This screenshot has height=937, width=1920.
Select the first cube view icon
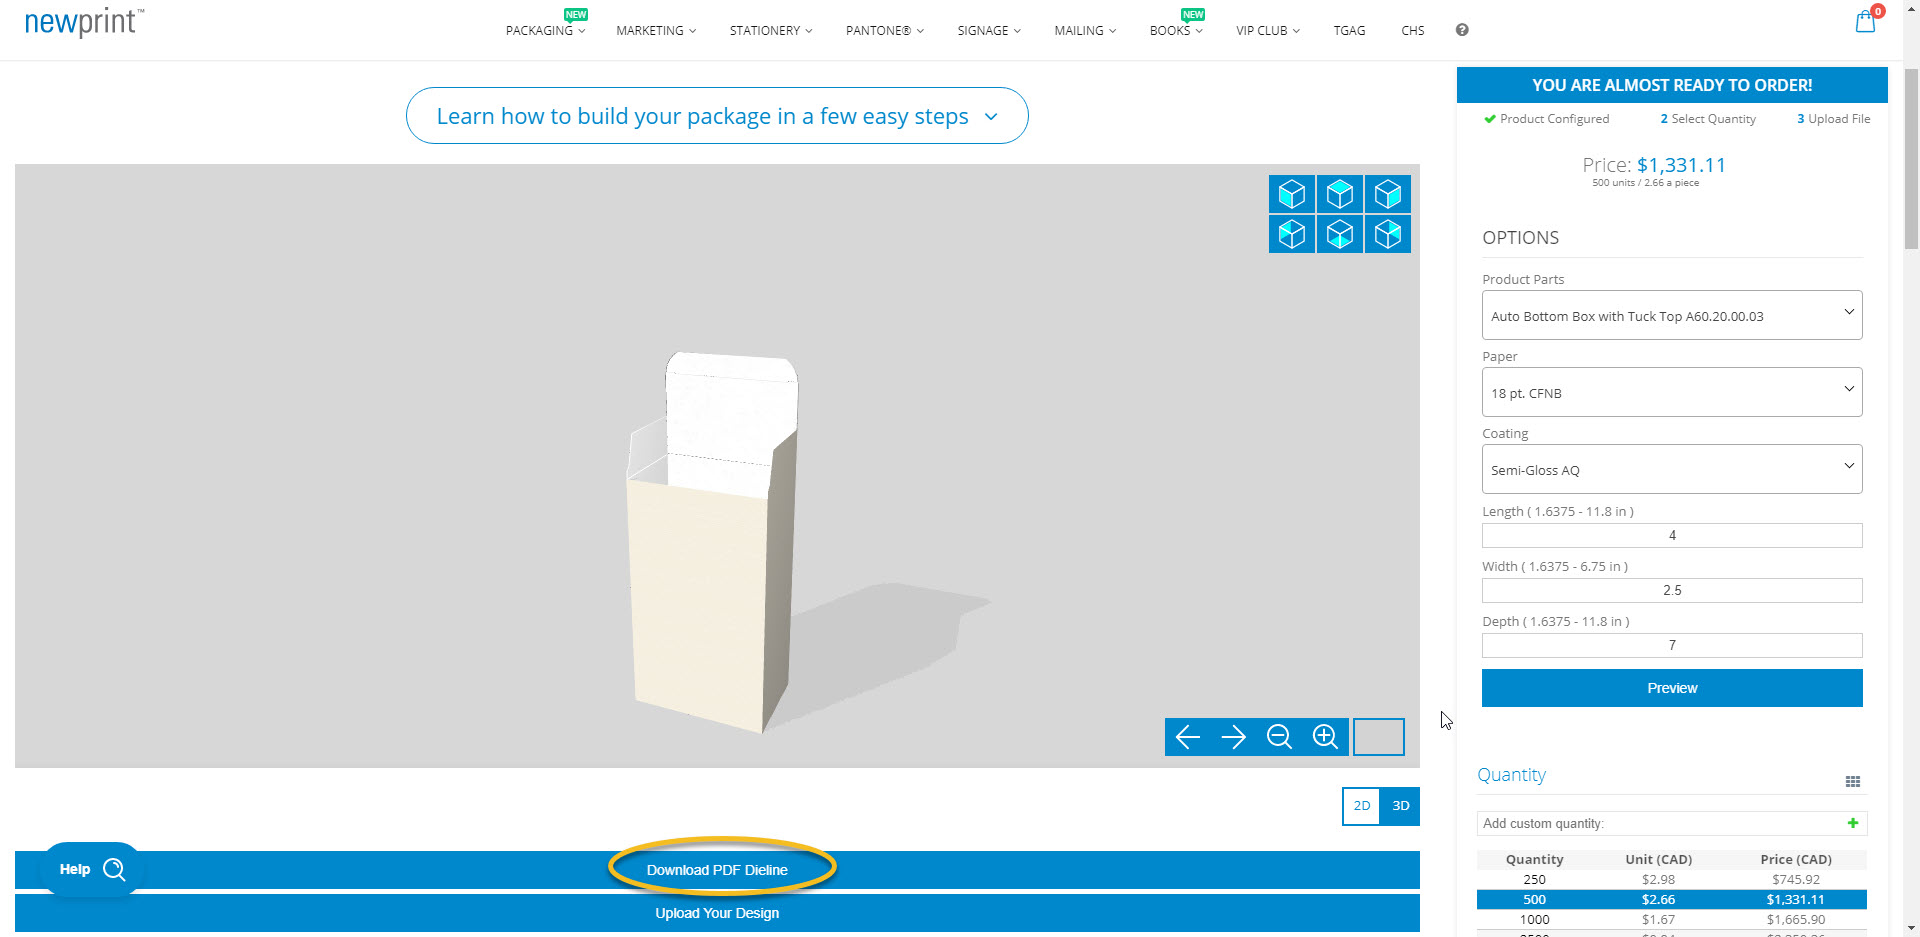pos(1291,194)
